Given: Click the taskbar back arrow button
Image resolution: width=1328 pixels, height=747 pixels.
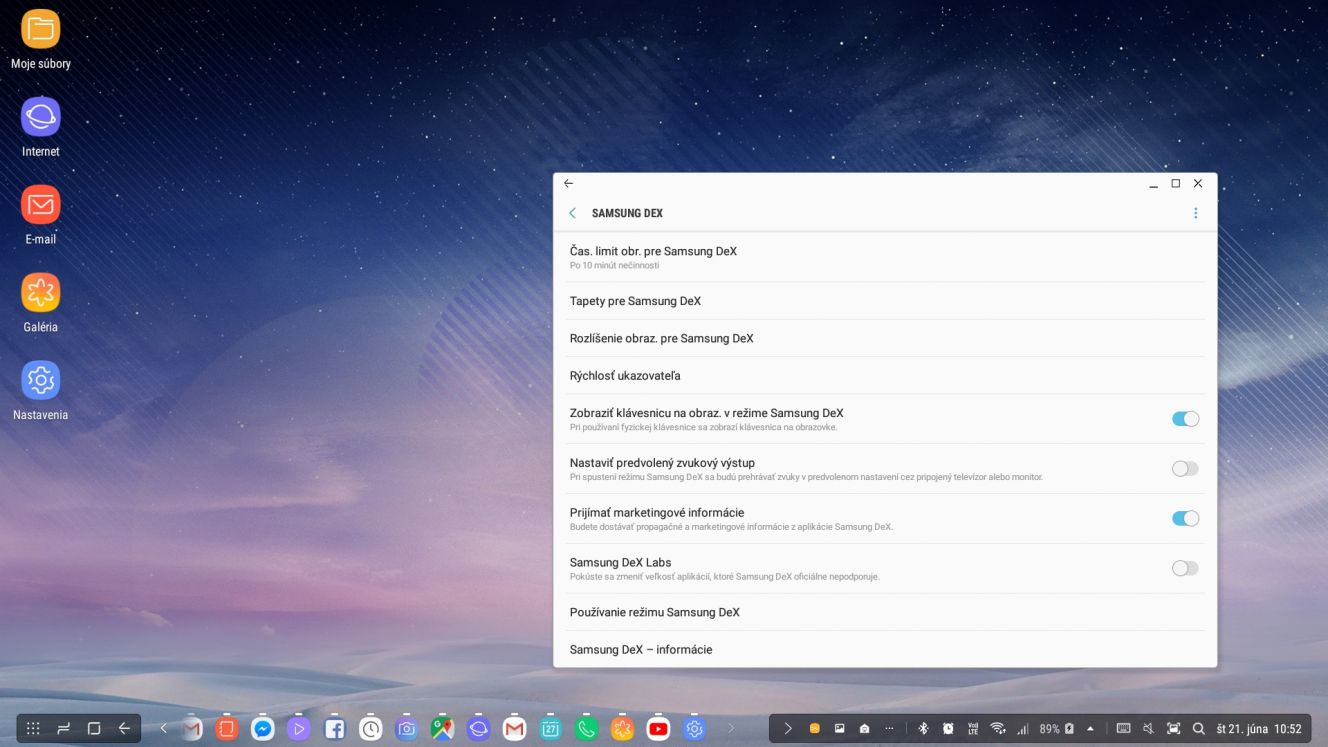Looking at the screenshot, I should (124, 729).
